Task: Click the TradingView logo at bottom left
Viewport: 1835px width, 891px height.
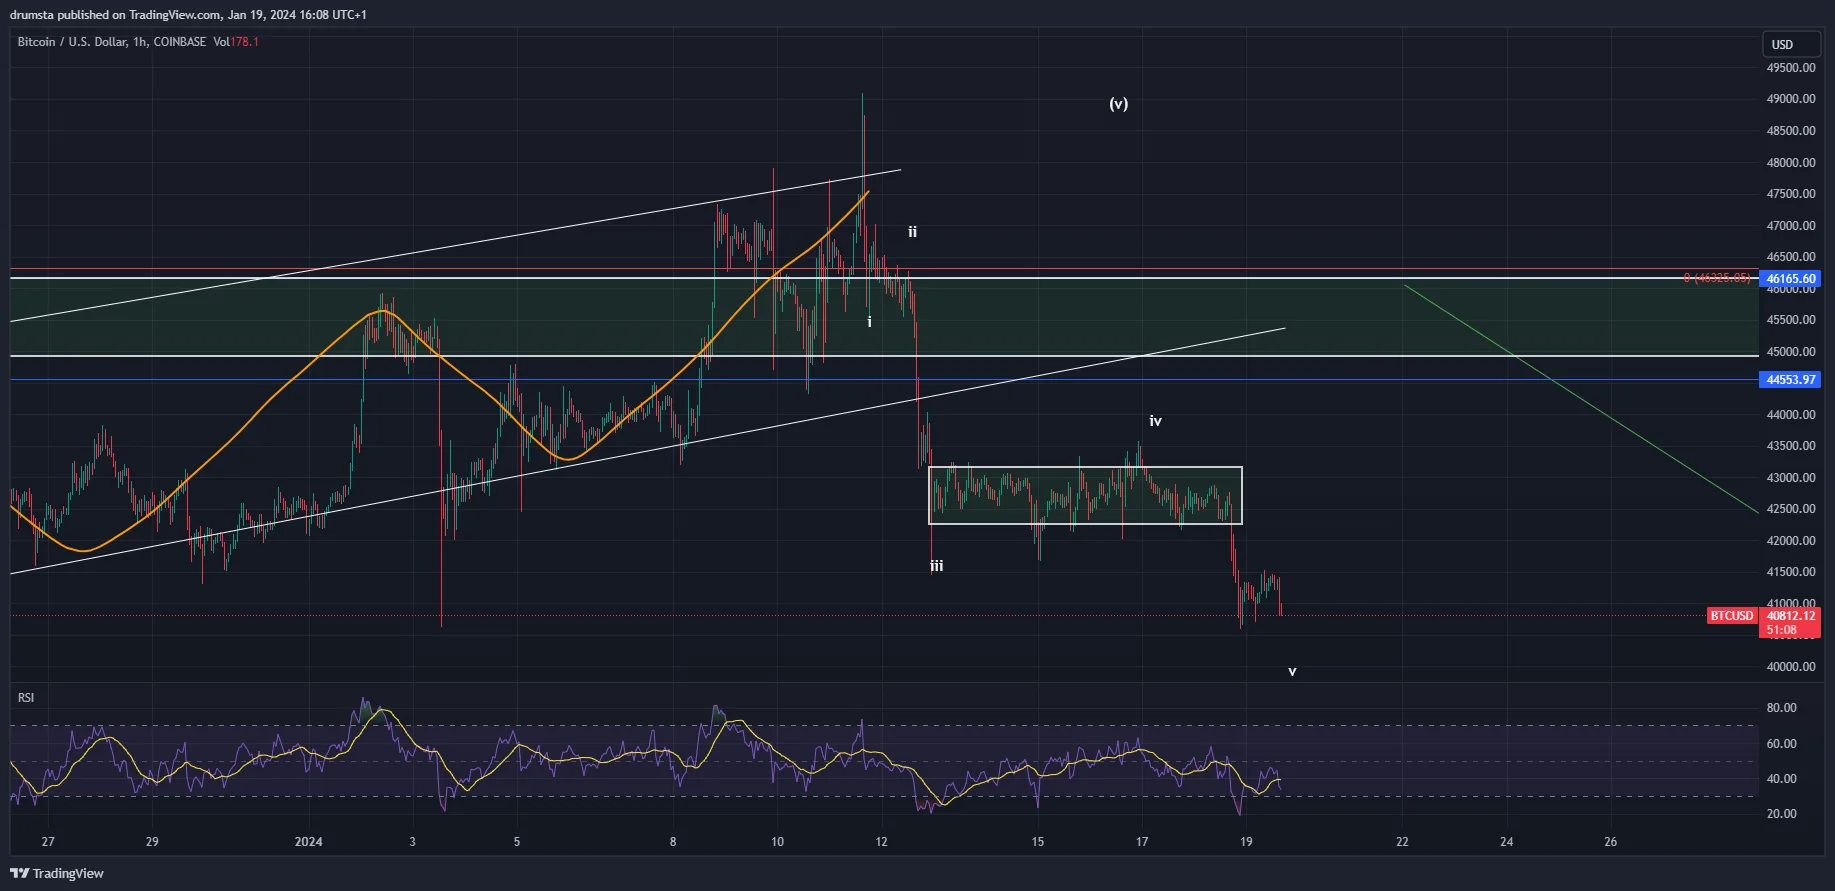Action: tap(57, 873)
